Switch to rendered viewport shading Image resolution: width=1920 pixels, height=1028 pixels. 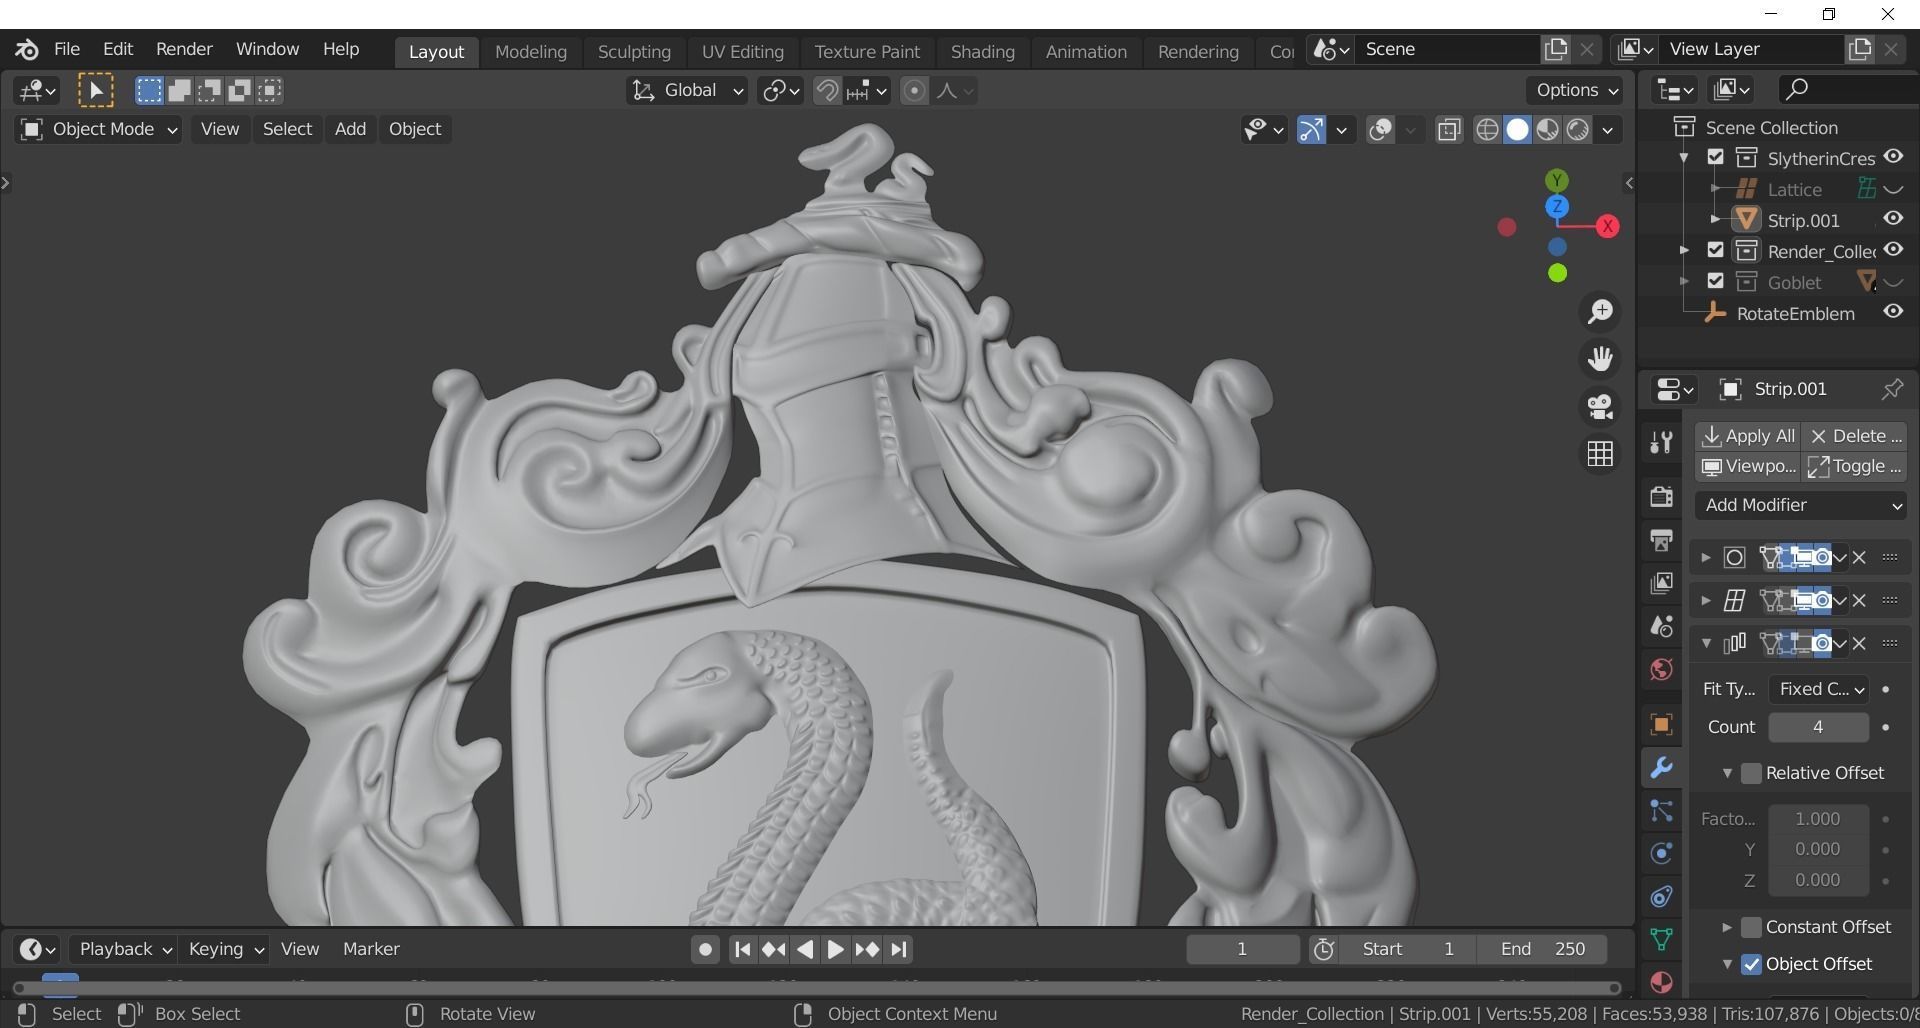pyautogui.click(x=1577, y=130)
